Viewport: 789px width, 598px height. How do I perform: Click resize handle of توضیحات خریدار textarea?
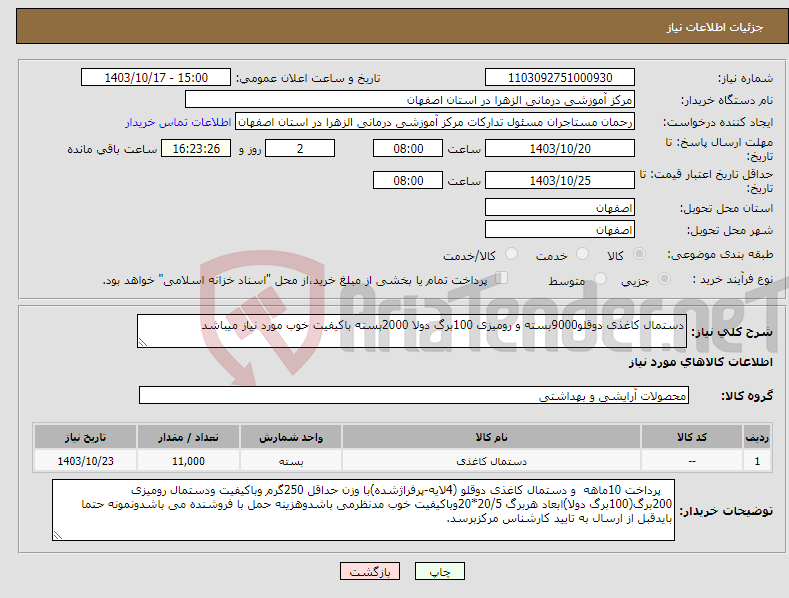pyautogui.click(x=57, y=535)
